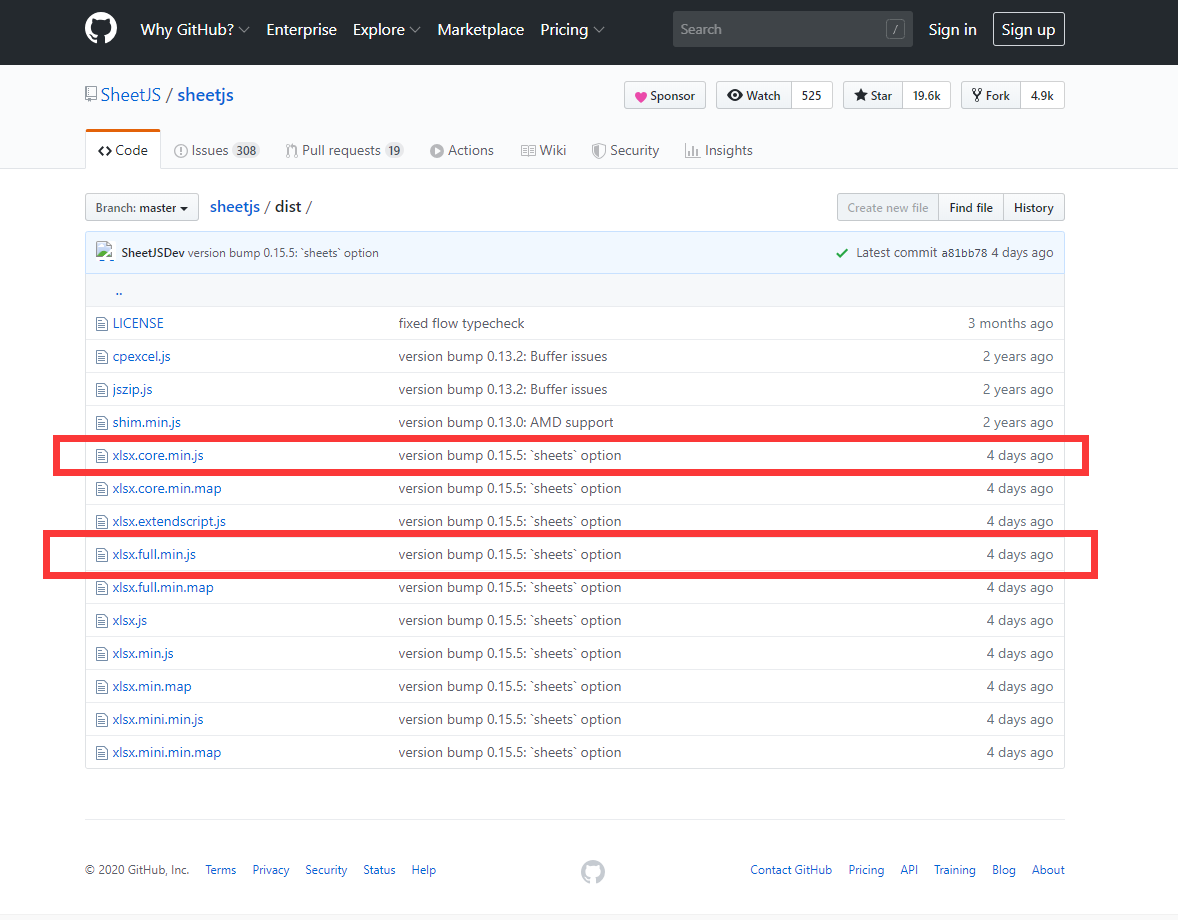Screen dimensions: 1178x920
Task: Open the API link in the footer
Action: click(909, 870)
